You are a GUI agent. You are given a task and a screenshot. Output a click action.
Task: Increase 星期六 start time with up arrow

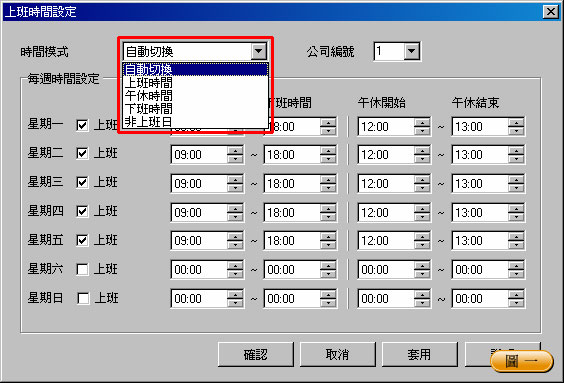point(235,265)
